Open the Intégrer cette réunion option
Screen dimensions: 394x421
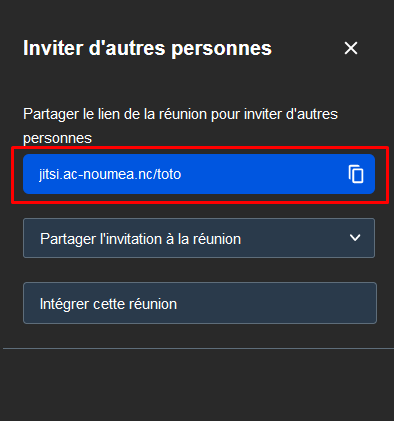click(x=200, y=303)
